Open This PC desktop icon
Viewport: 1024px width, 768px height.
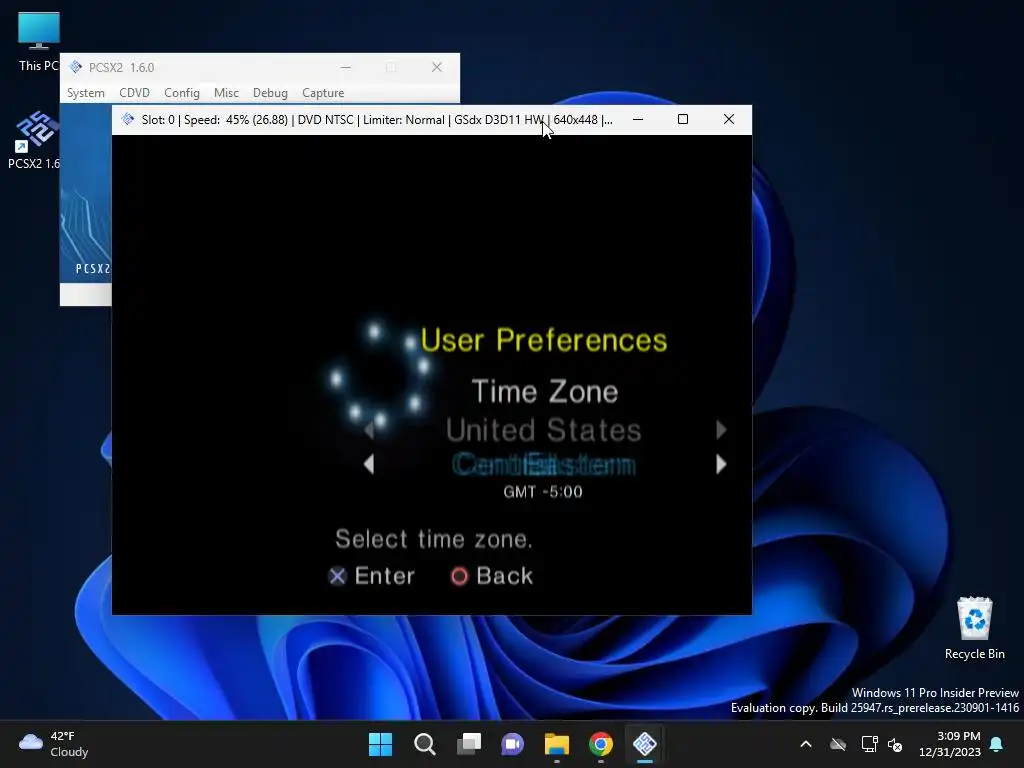39,41
